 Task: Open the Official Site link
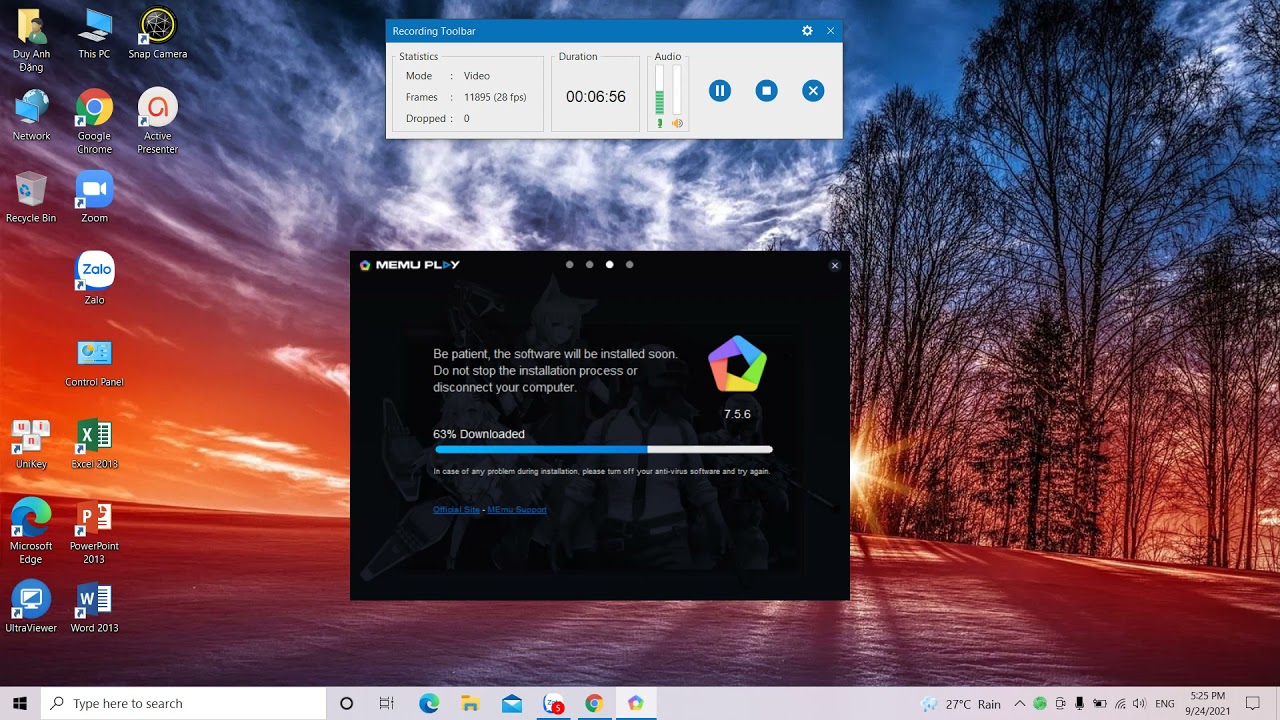click(456, 510)
